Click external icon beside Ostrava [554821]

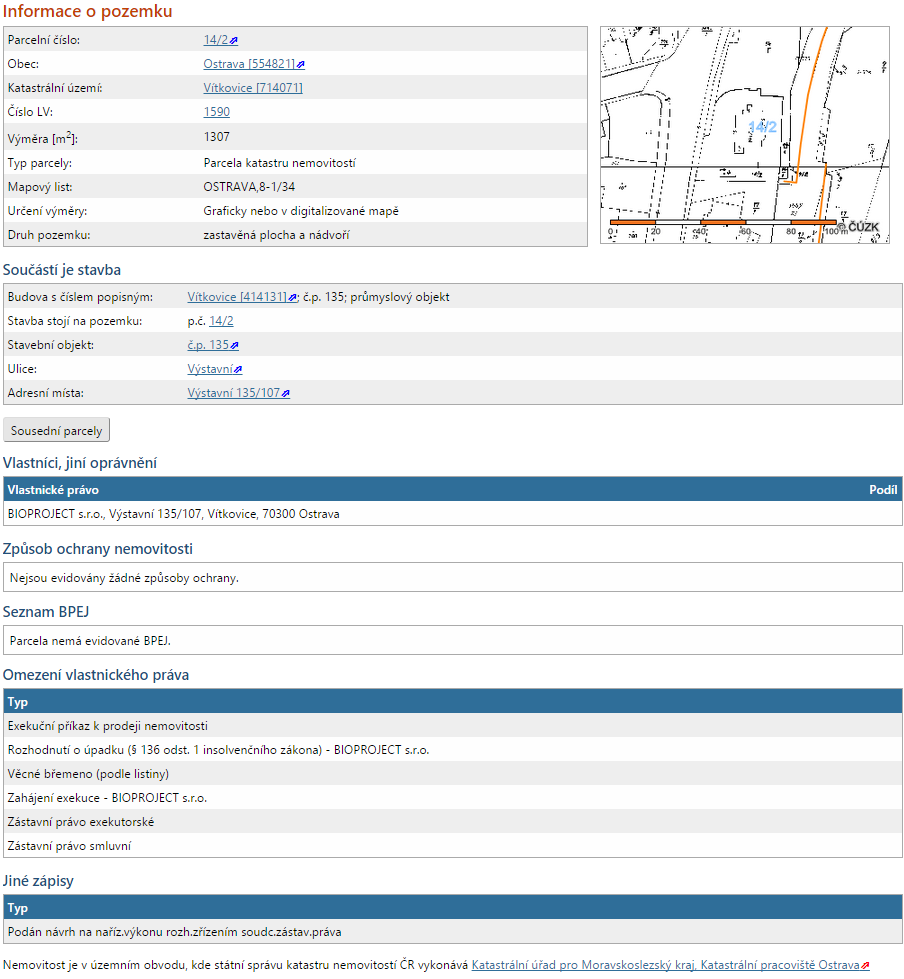(301, 64)
